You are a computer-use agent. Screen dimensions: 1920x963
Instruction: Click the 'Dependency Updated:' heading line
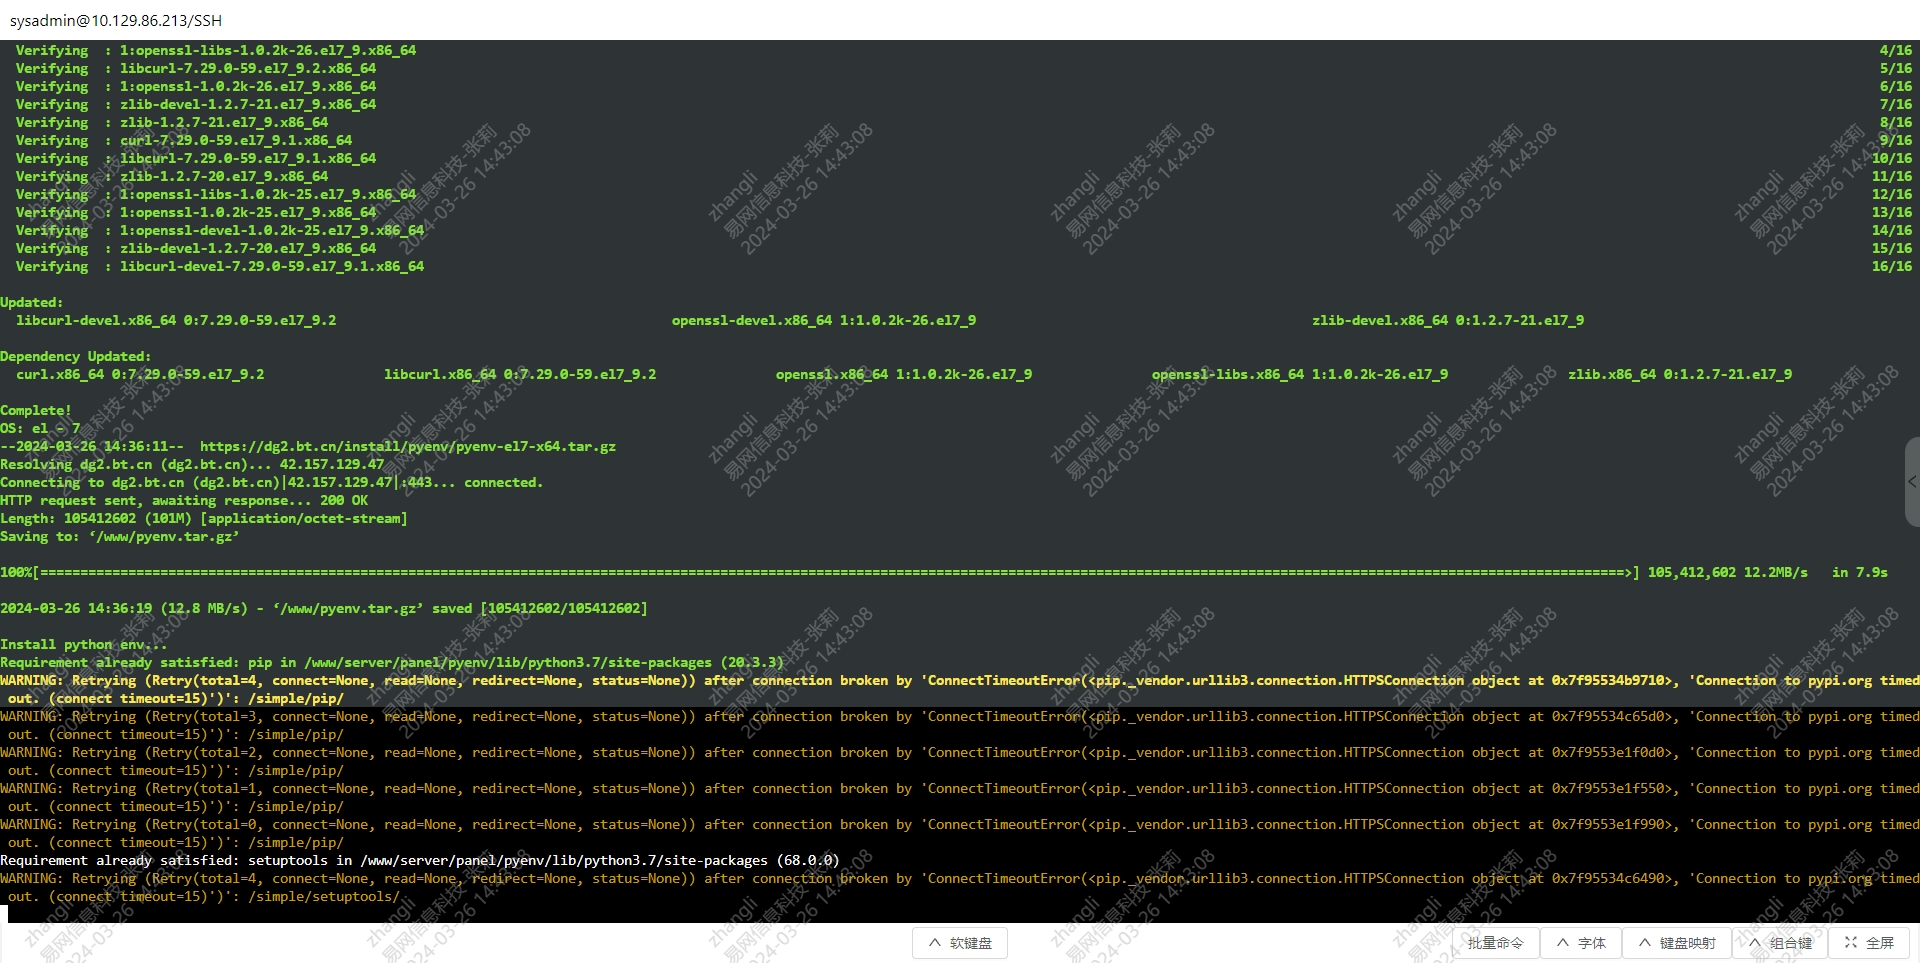pos(76,356)
